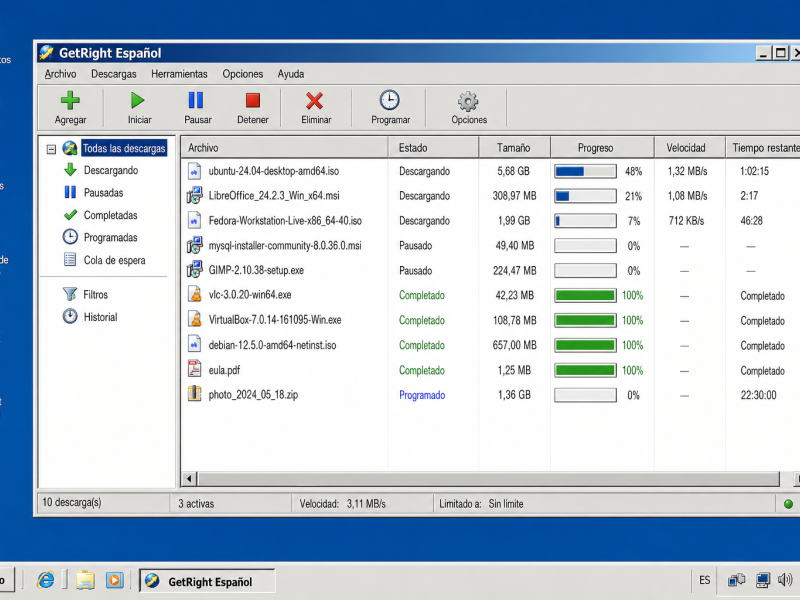The width and height of the screenshot is (800, 600).
Task: Open the file explorer folder taskbar icon
Action: click(x=85, y=580)
